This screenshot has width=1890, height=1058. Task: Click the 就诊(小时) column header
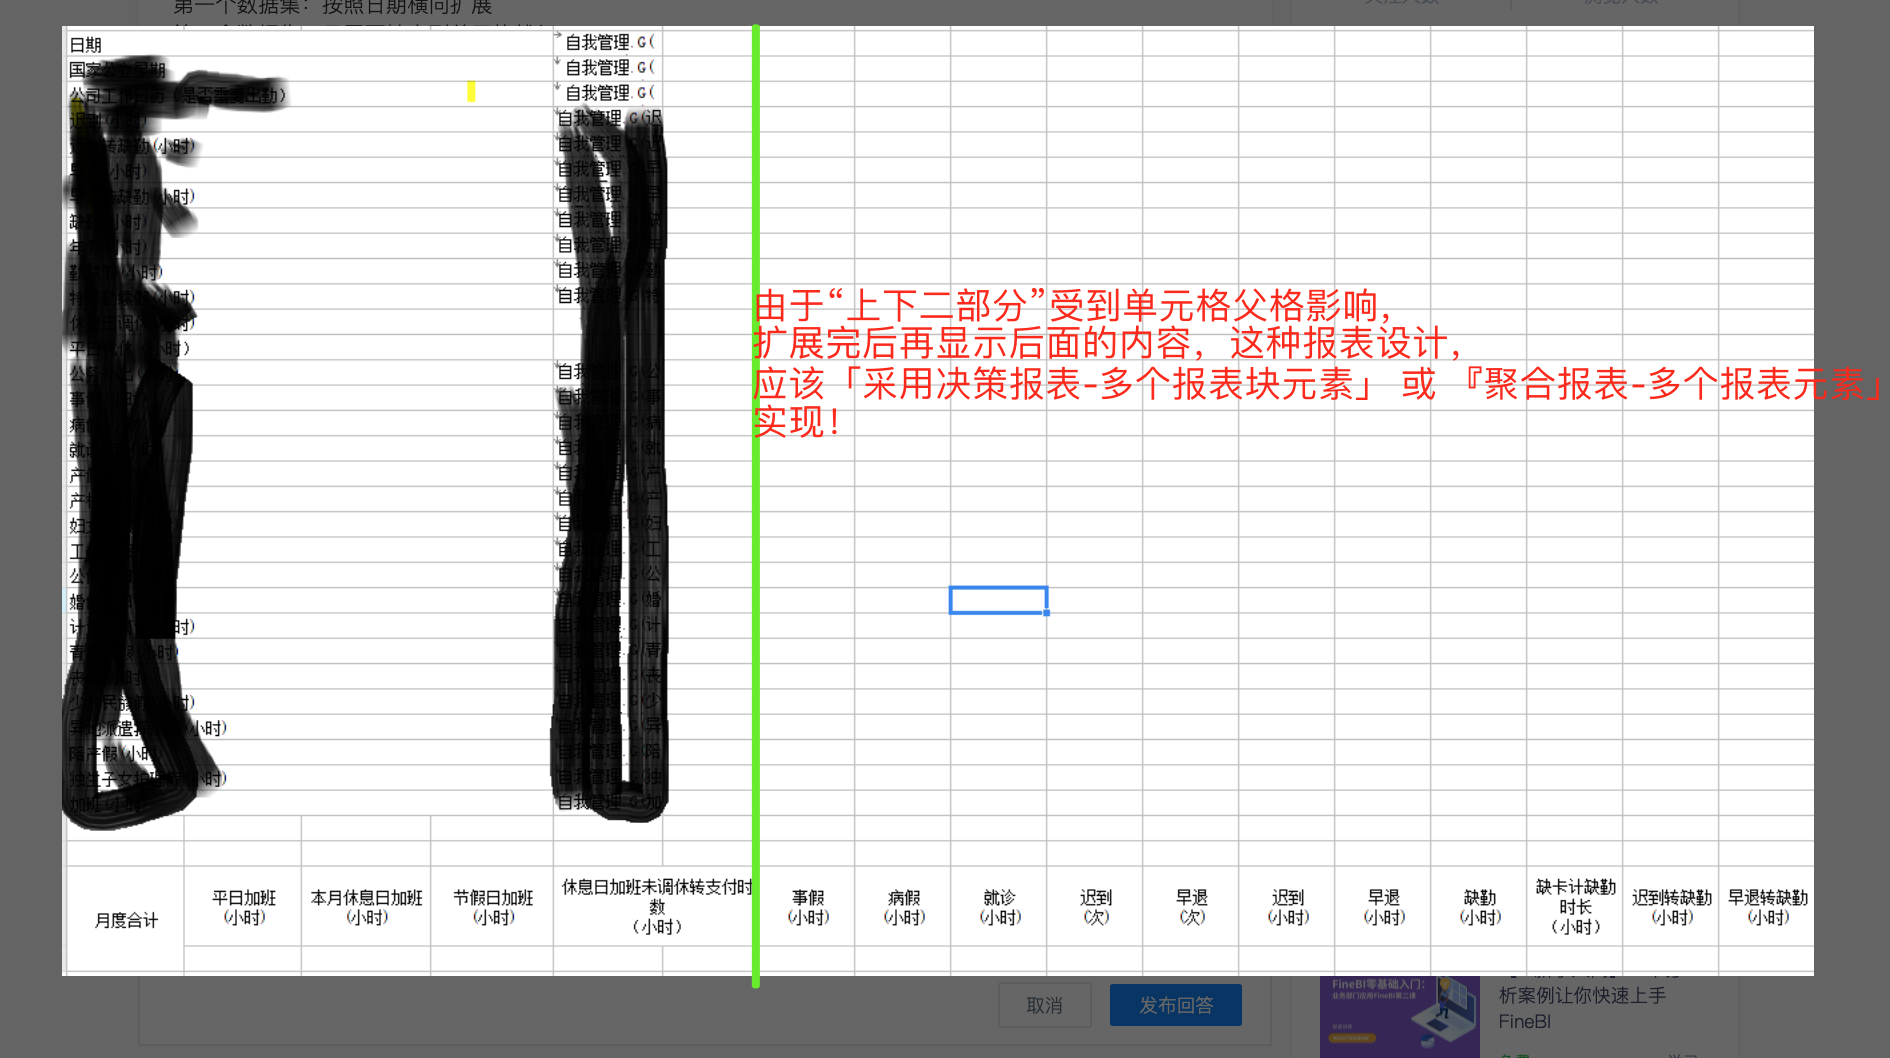(999, 907)
